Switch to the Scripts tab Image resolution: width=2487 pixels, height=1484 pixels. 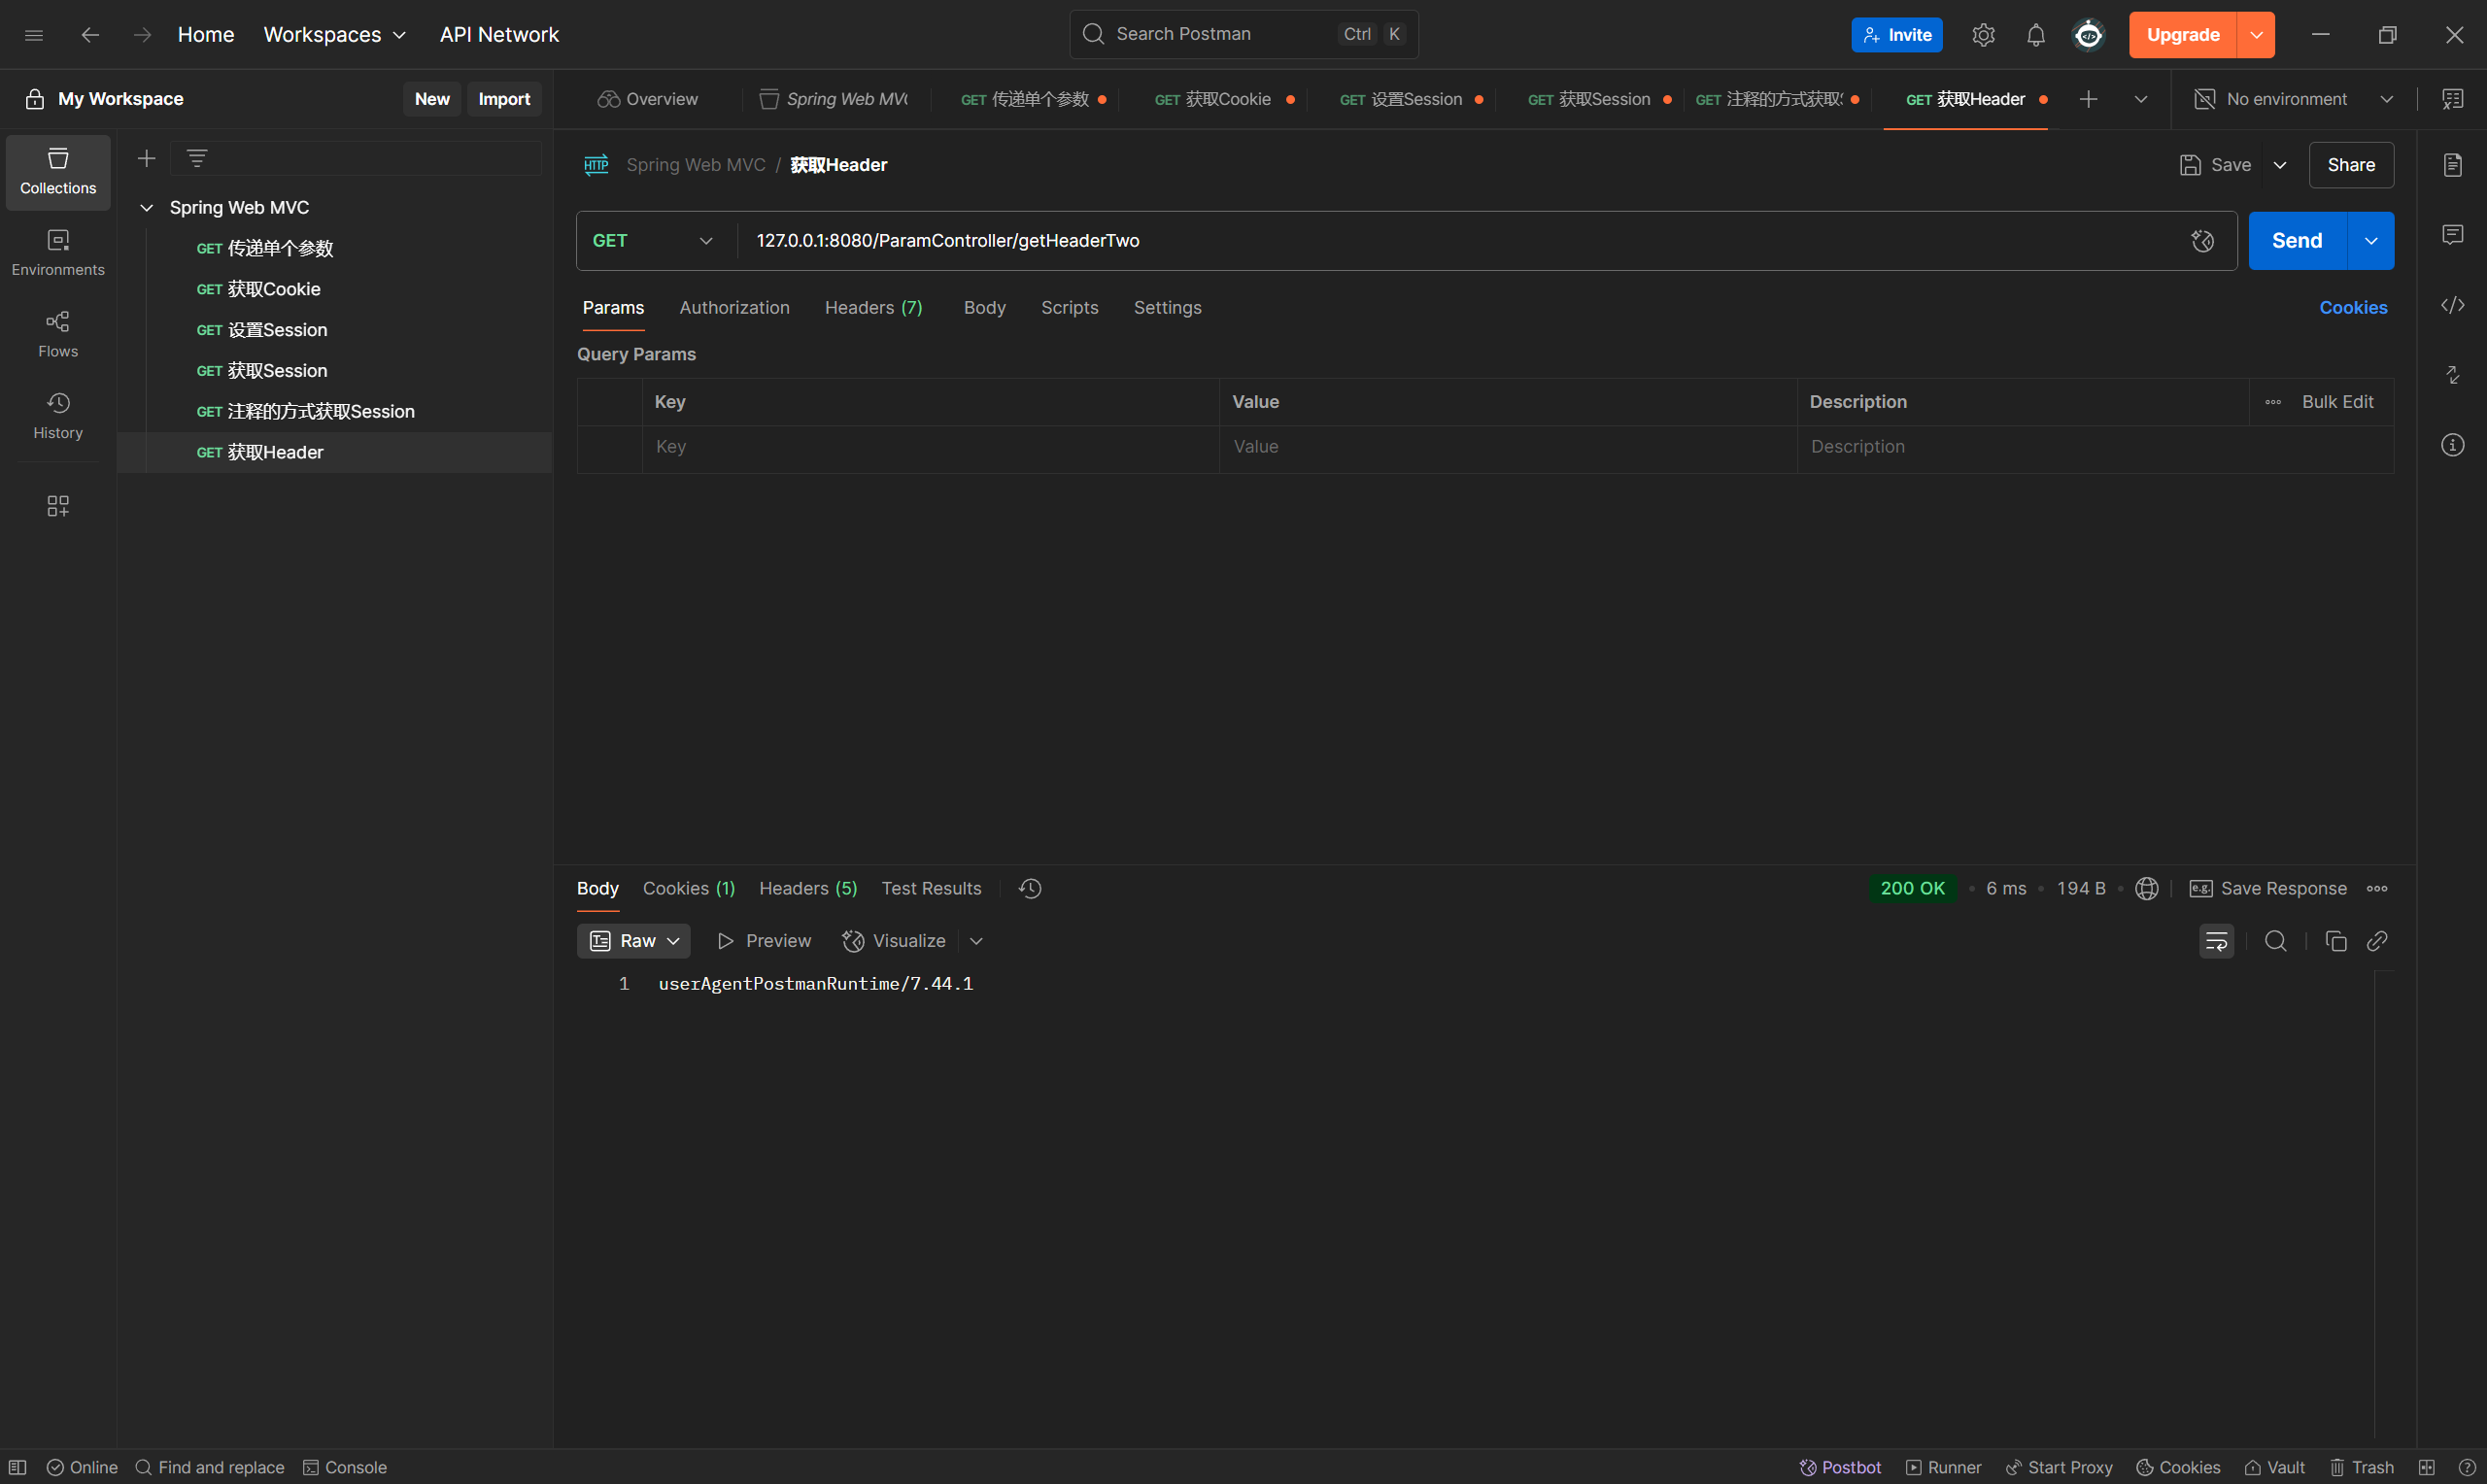[x=1069, y=308]
